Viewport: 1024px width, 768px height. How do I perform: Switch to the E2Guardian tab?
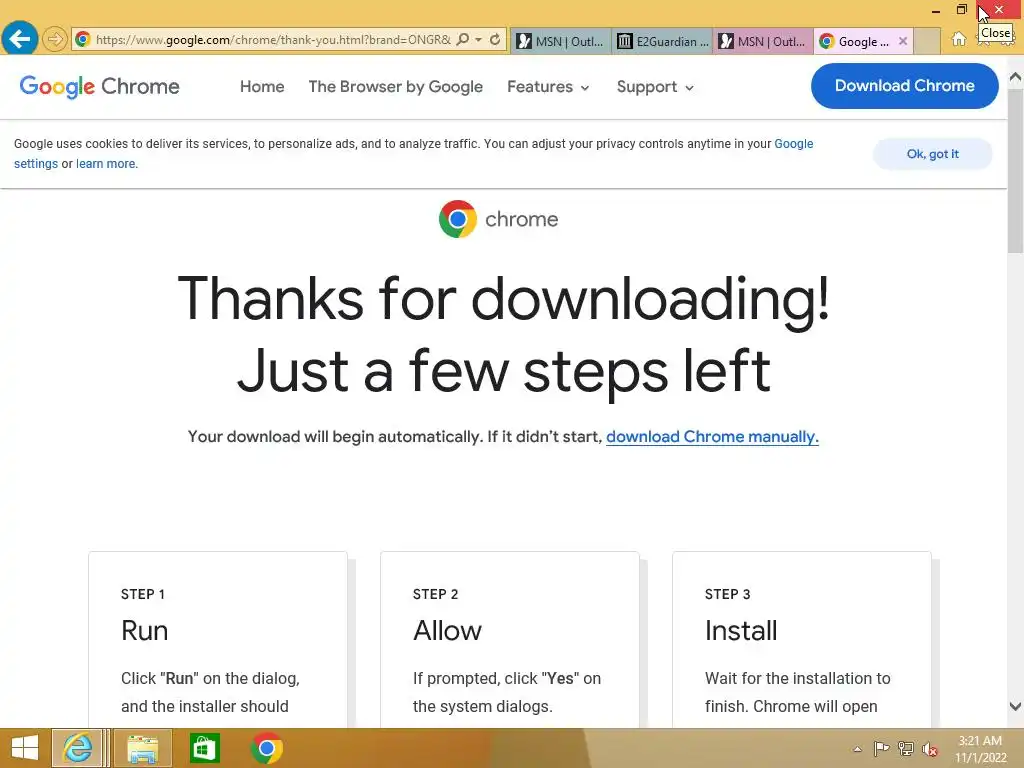(x=662, y=41)
